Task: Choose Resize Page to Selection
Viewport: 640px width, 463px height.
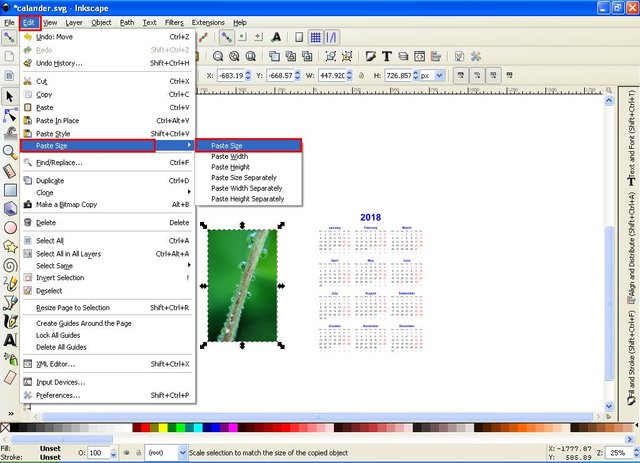Action: [108, 307]
